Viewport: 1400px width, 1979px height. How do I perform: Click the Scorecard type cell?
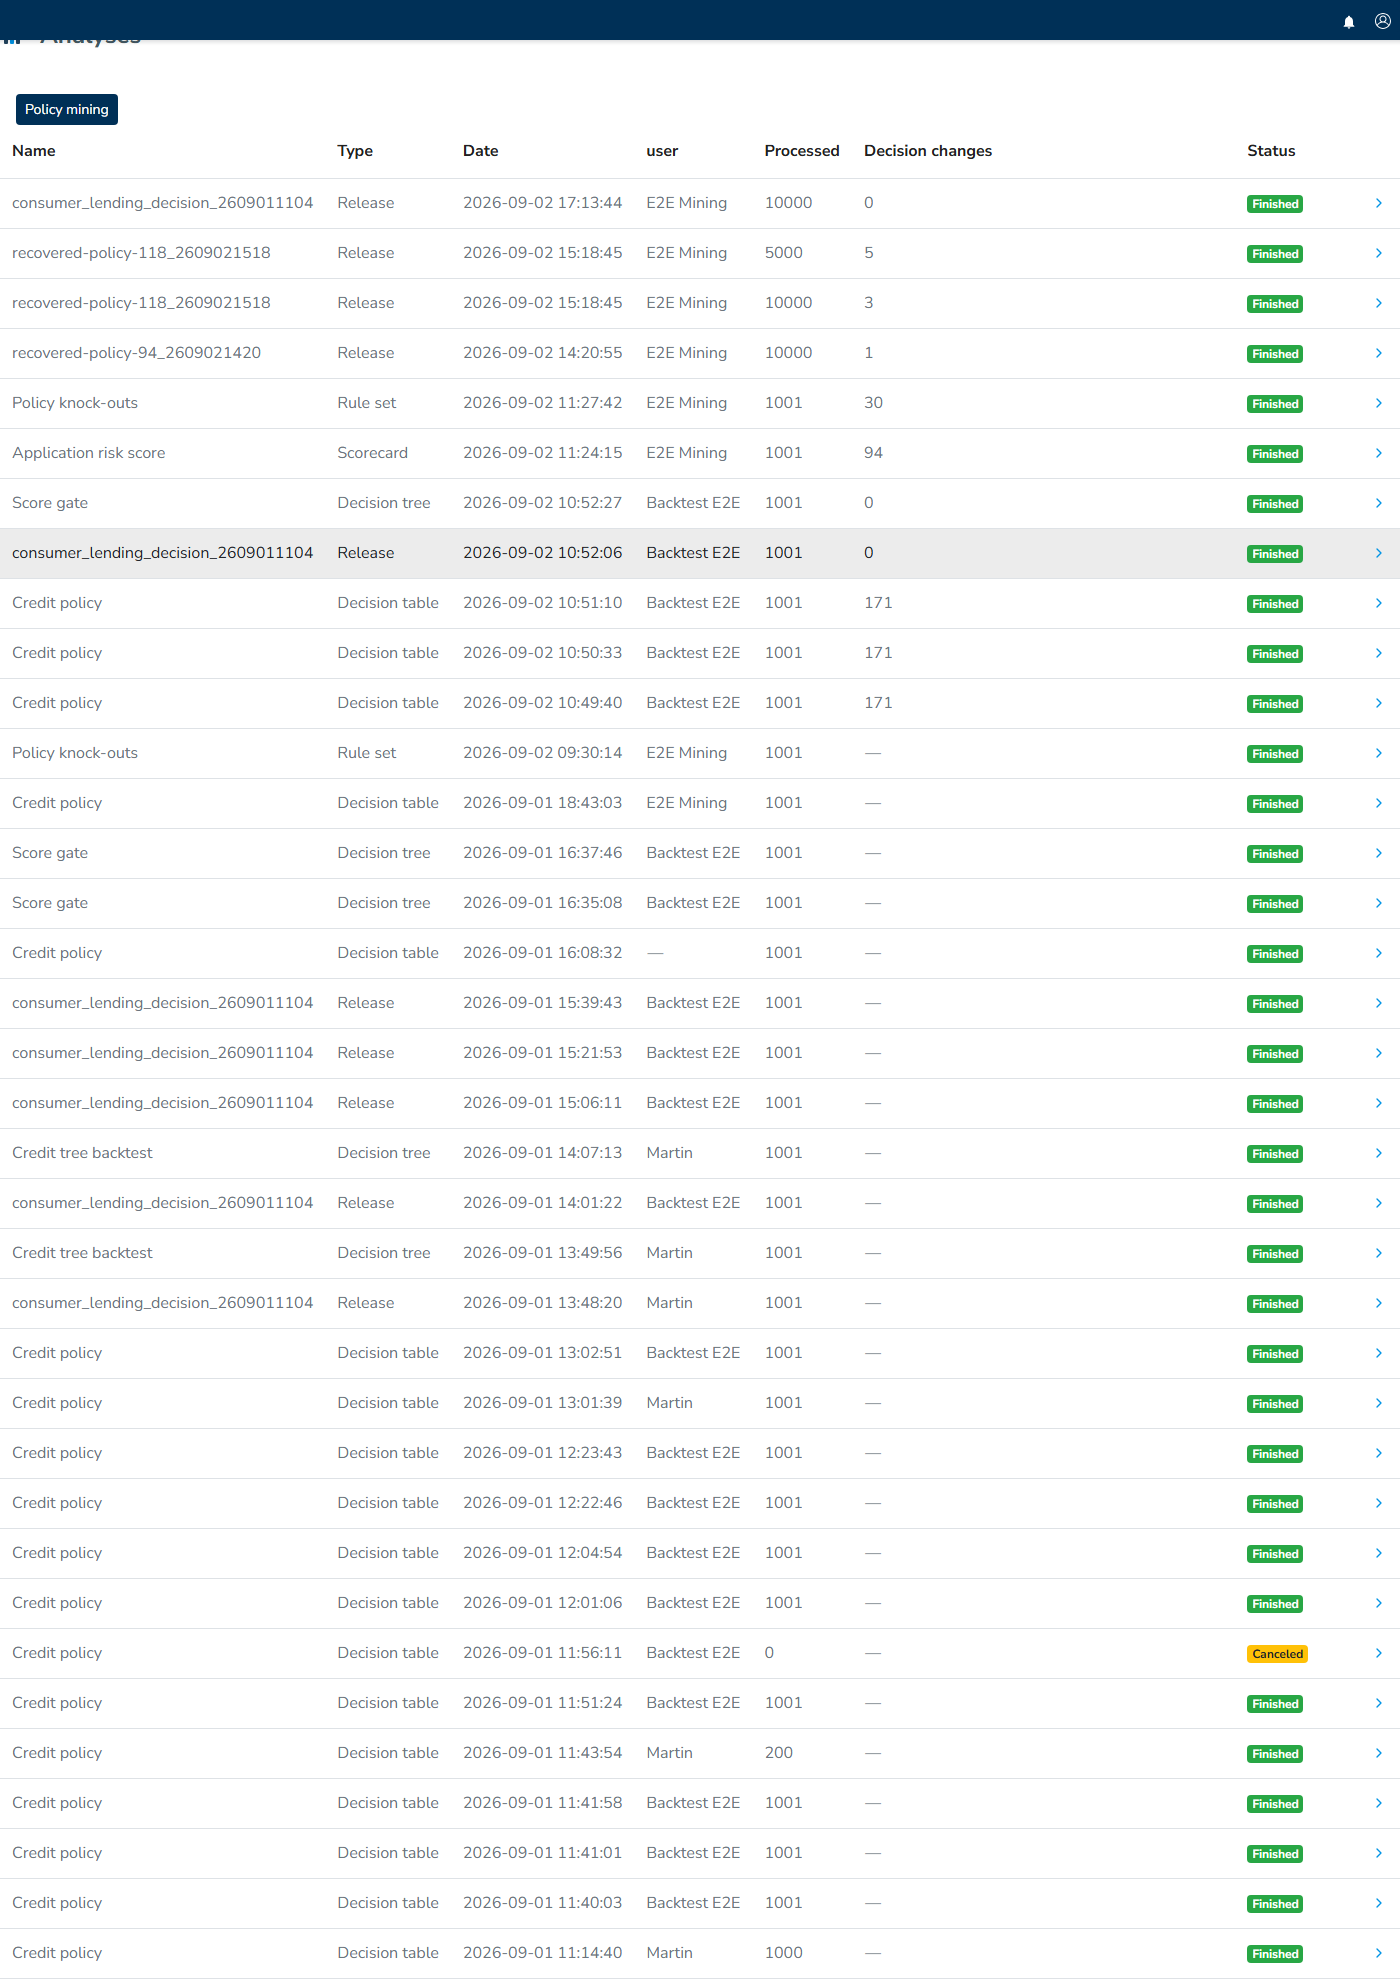[373, 453]
